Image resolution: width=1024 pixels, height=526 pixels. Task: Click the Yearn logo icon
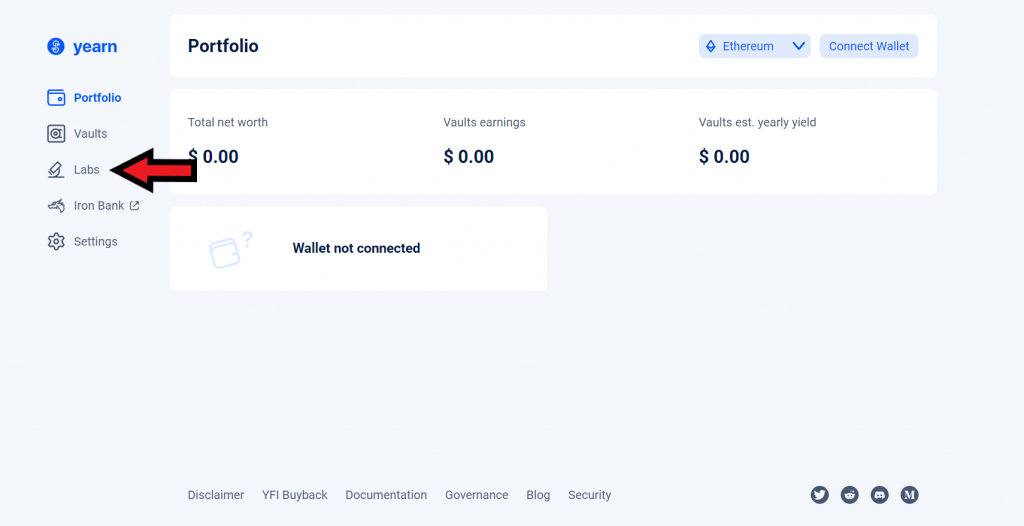click(x=55, y=46)
